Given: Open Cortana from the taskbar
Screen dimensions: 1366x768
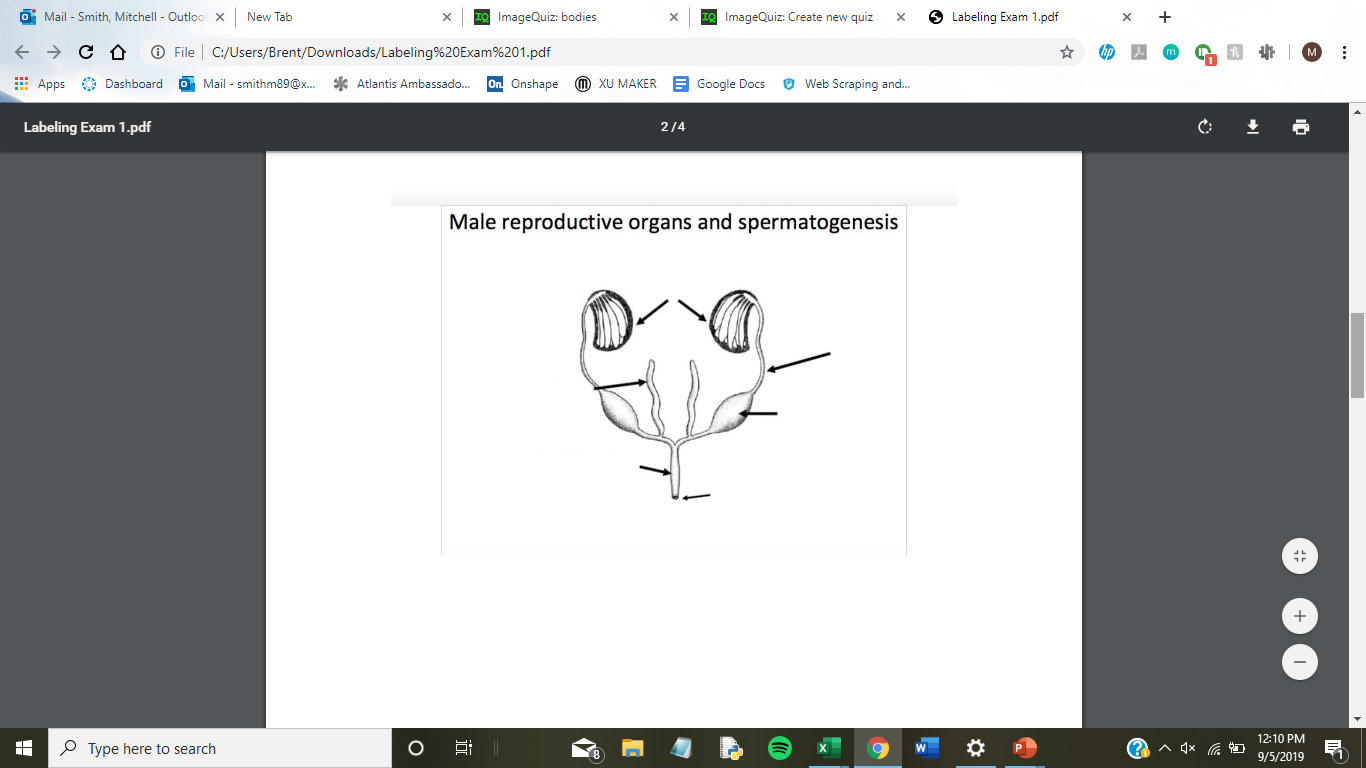Looking at the screenshot, I should (416, 748).
